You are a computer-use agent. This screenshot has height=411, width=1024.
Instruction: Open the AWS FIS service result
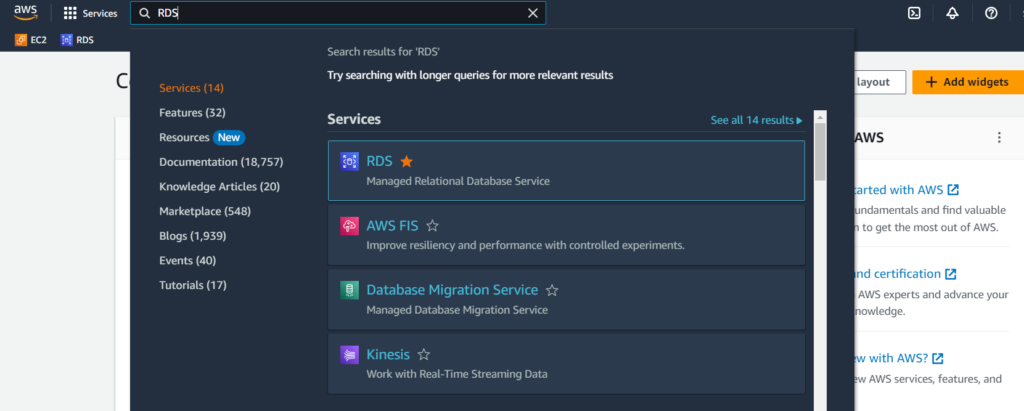coord(566,235)
